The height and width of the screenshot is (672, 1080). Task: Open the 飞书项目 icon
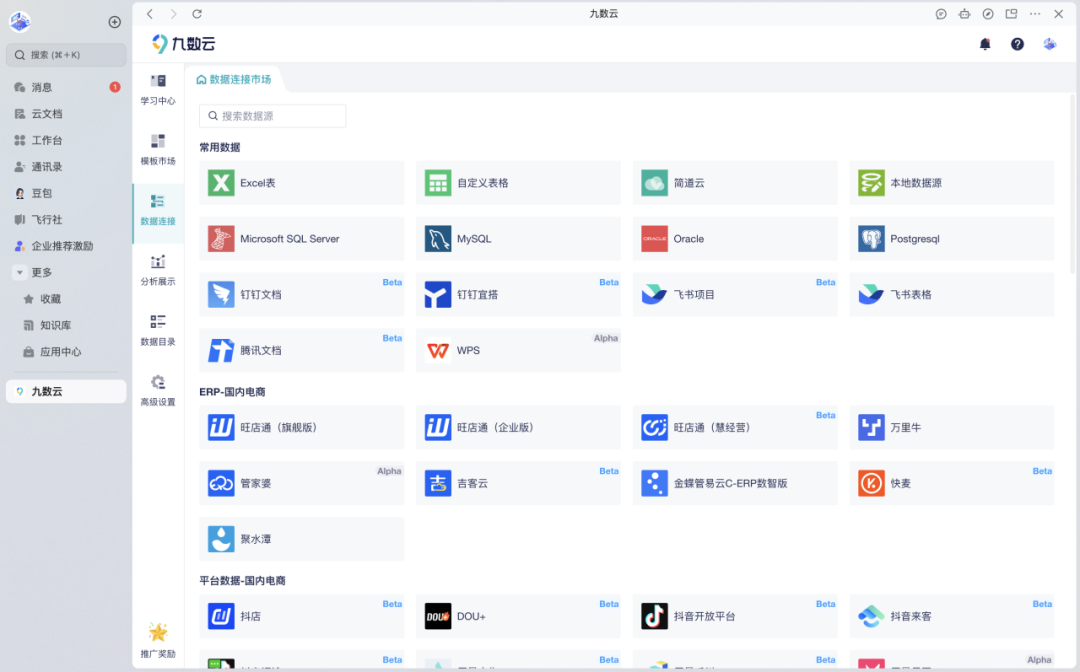click(654, 295)
